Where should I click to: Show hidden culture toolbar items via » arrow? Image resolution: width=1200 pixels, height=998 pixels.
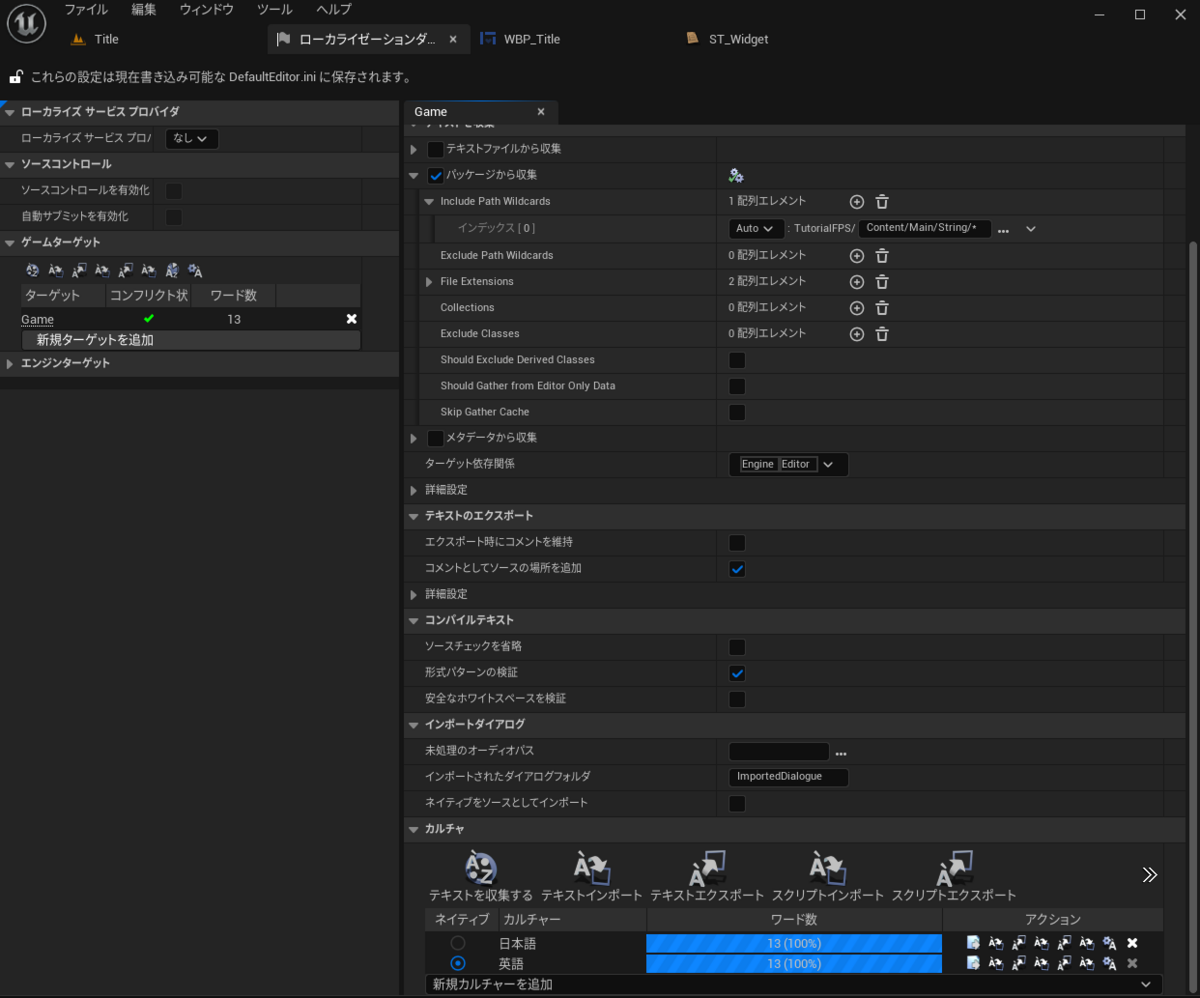(1150, 875)
